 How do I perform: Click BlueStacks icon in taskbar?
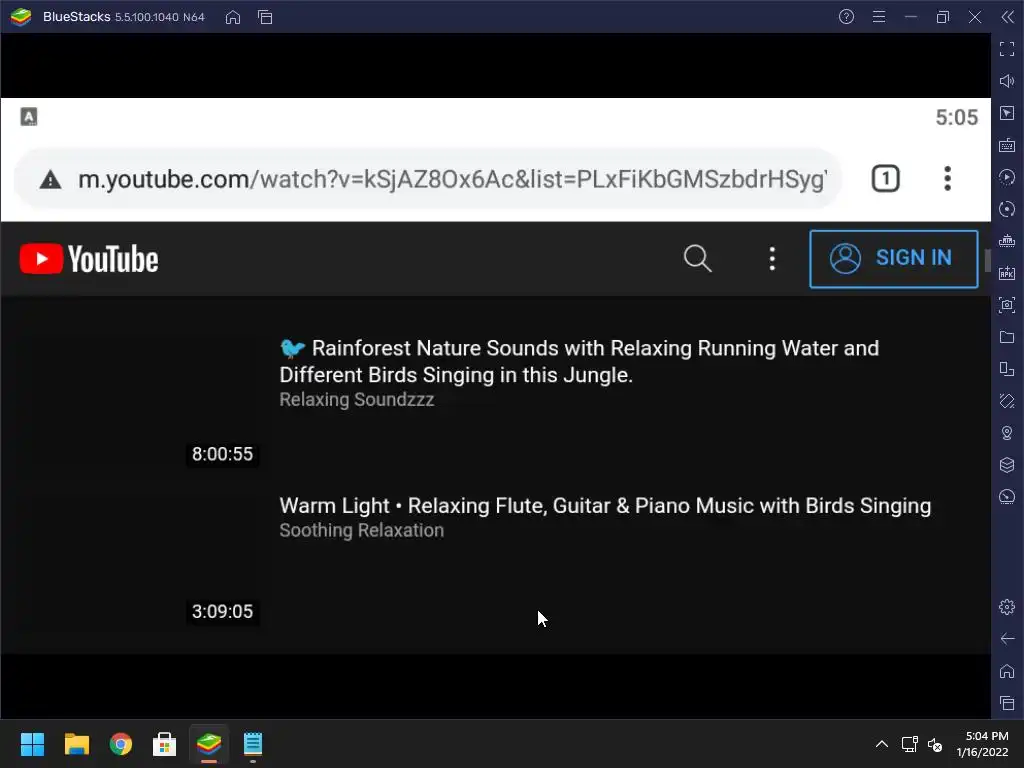point(209,744)
